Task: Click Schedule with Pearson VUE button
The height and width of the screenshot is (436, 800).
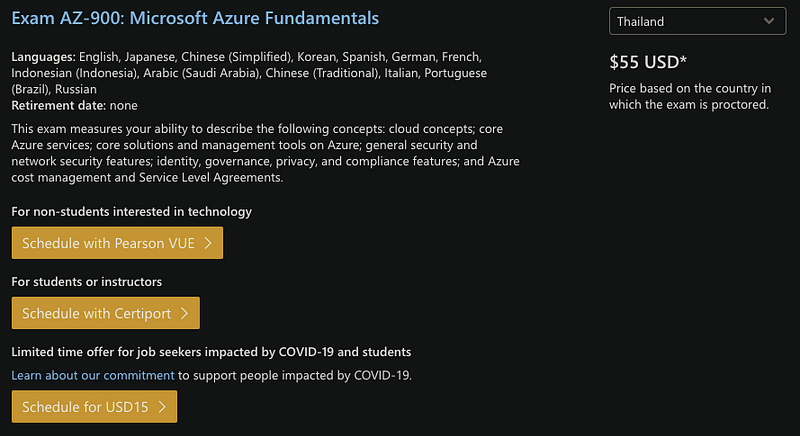Action: pos(117,243)
